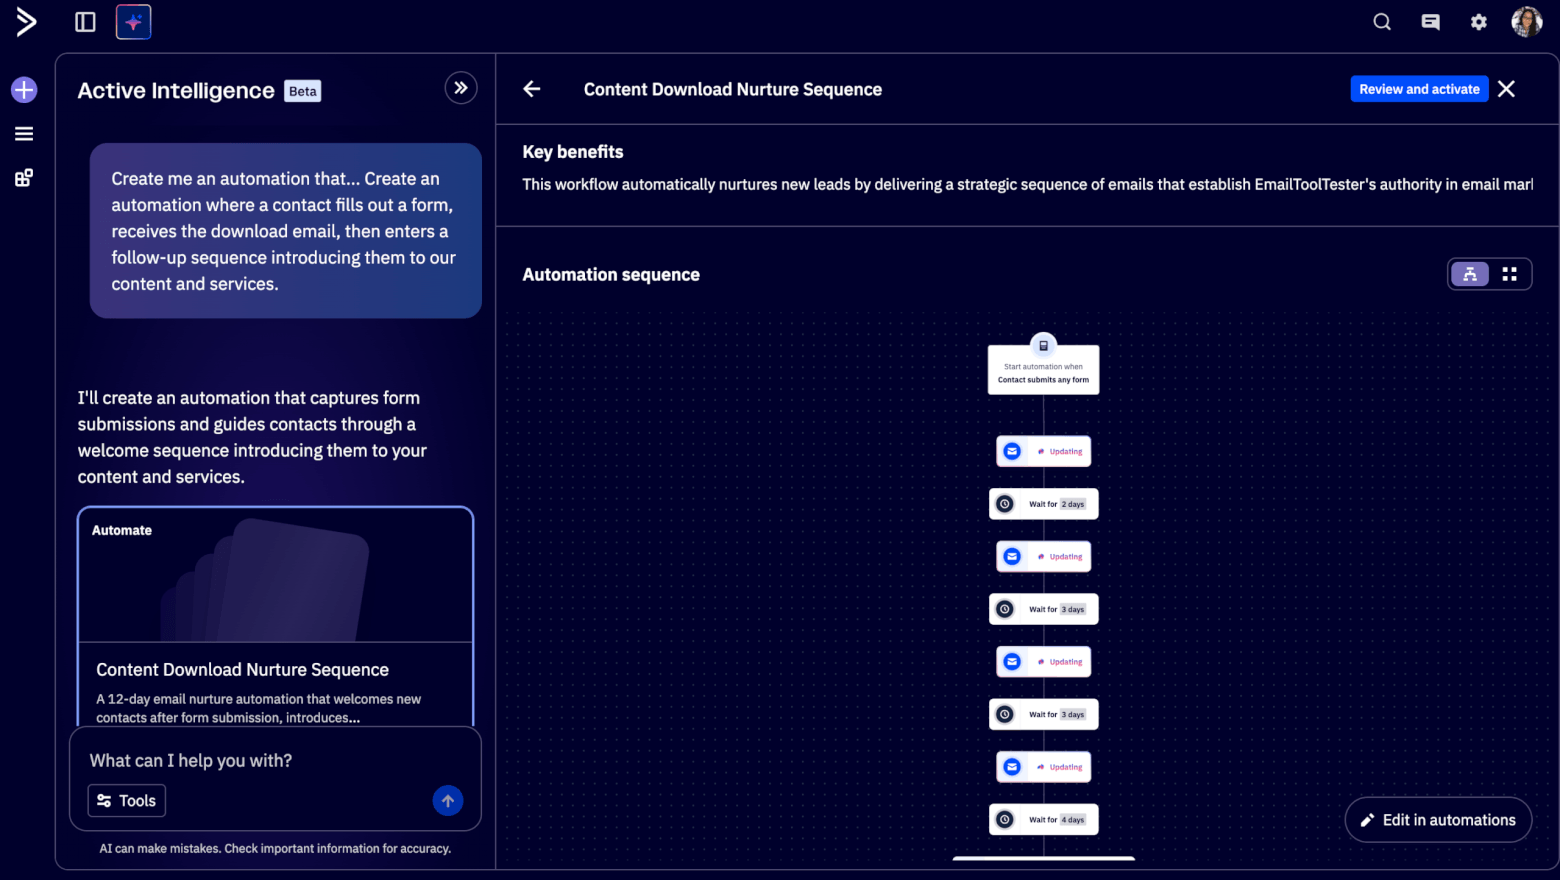Select the flowchart view toggle
The height and width of the screenshot is (880, 1560).
click(1470, 273)
